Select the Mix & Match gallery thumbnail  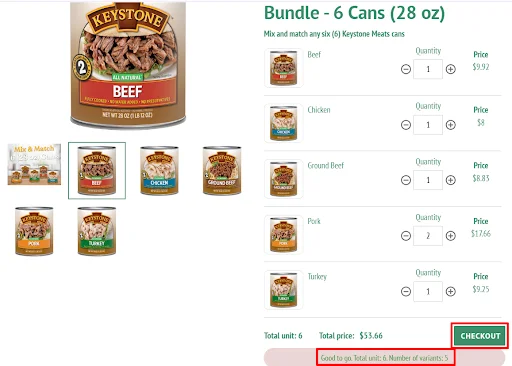click(x=34, y=164)
